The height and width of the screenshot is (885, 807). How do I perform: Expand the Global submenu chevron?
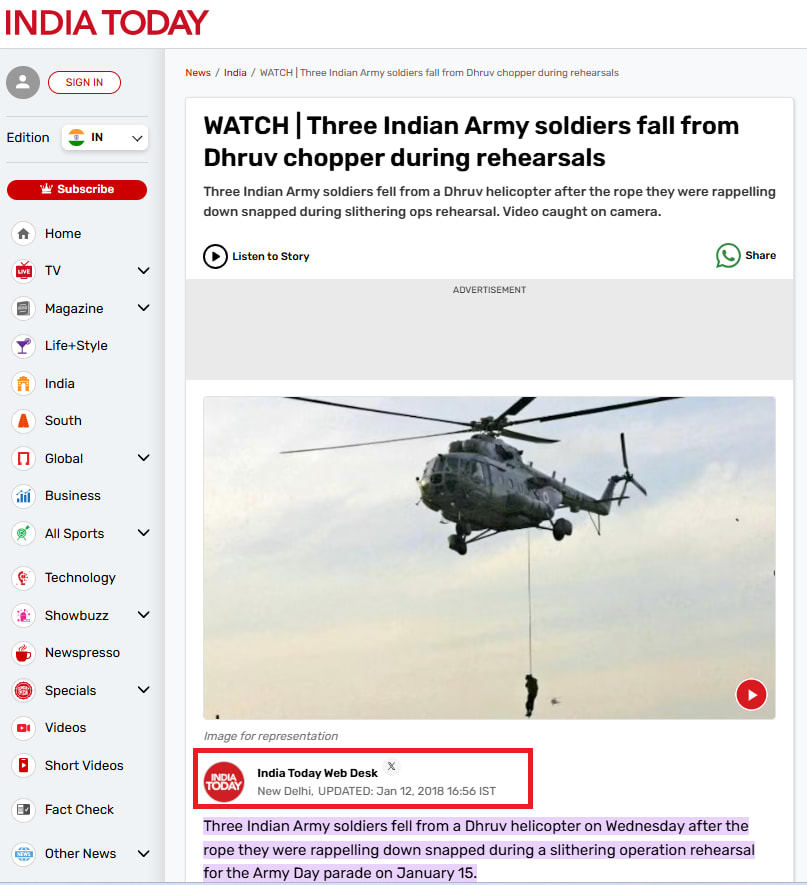(x=143, y=458)
